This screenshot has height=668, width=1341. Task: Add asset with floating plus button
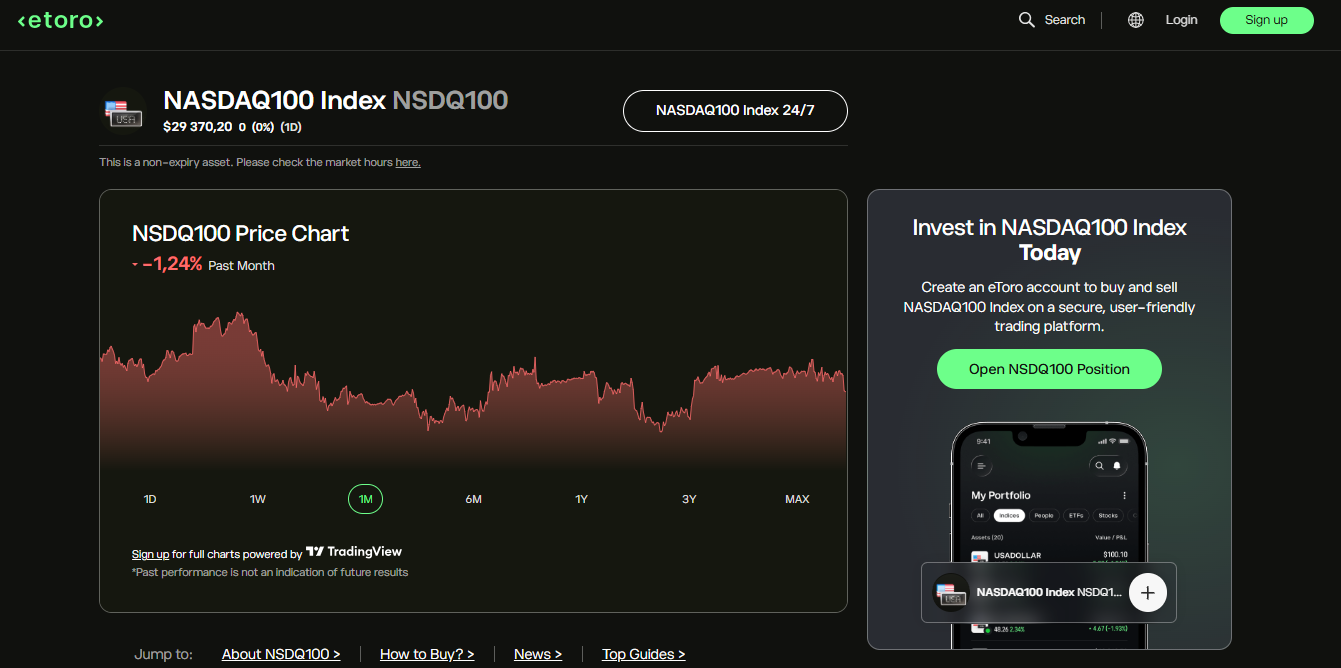1148,593
